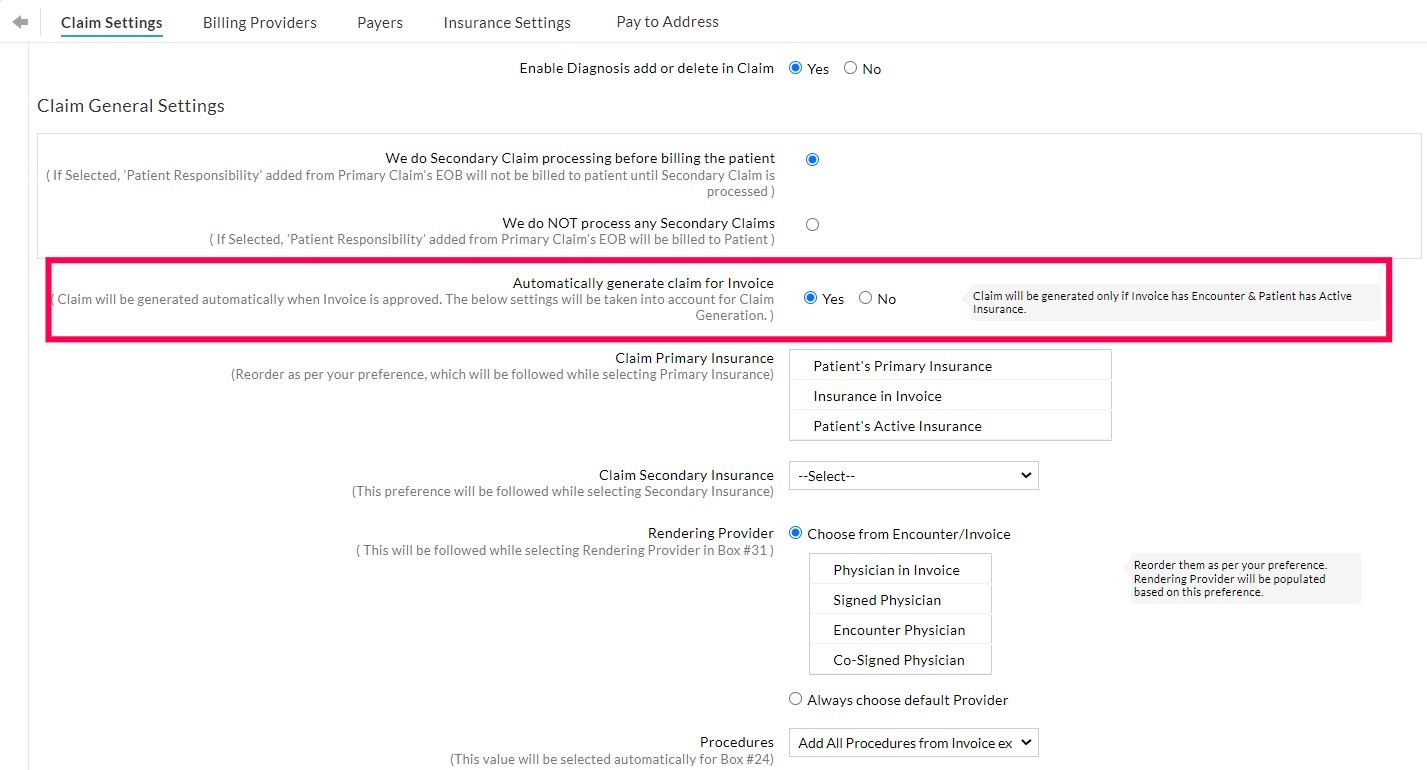This screenshot has width=1427, height=770.
Task: Open the Pay to Address tab
Action: point(666,21)
